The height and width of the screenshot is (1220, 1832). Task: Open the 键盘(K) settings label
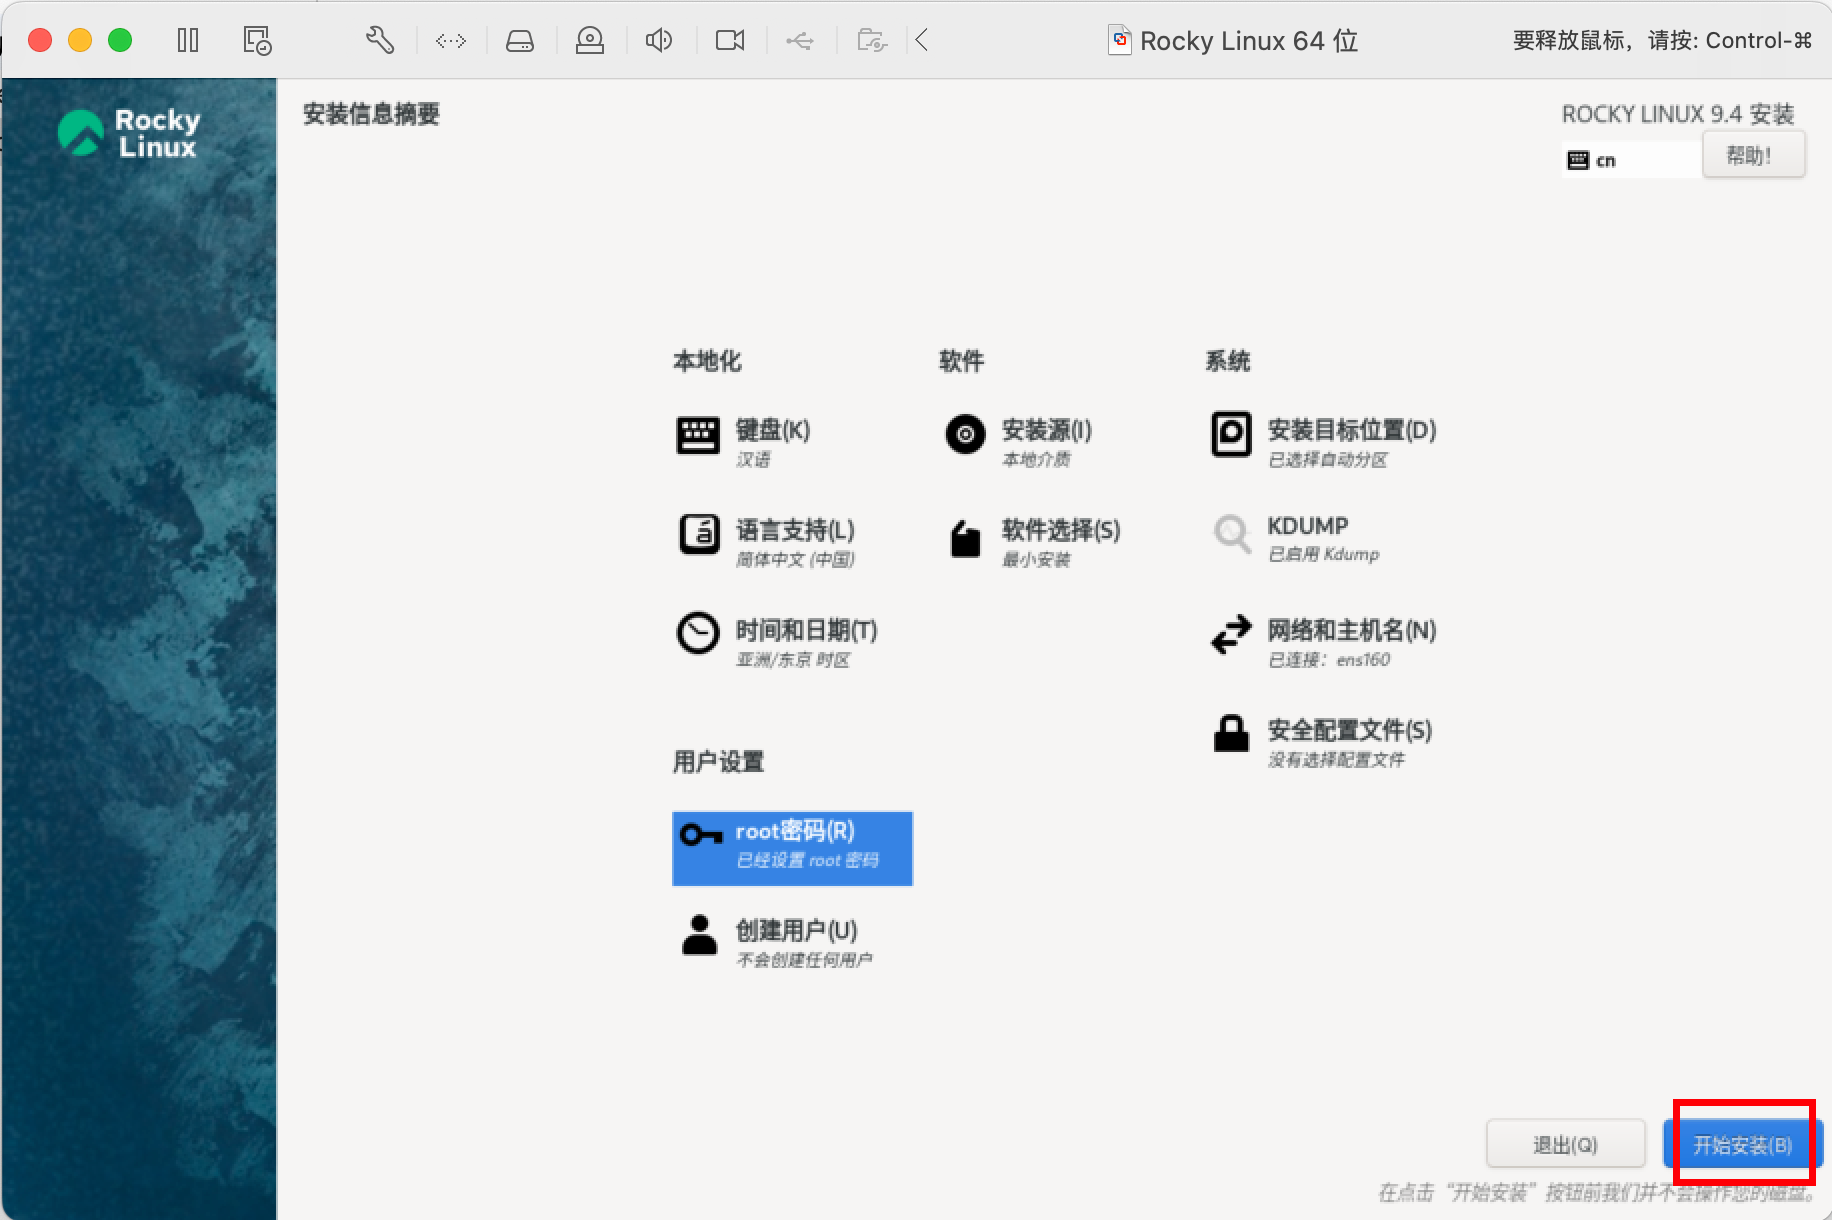[x=773, y=430]
